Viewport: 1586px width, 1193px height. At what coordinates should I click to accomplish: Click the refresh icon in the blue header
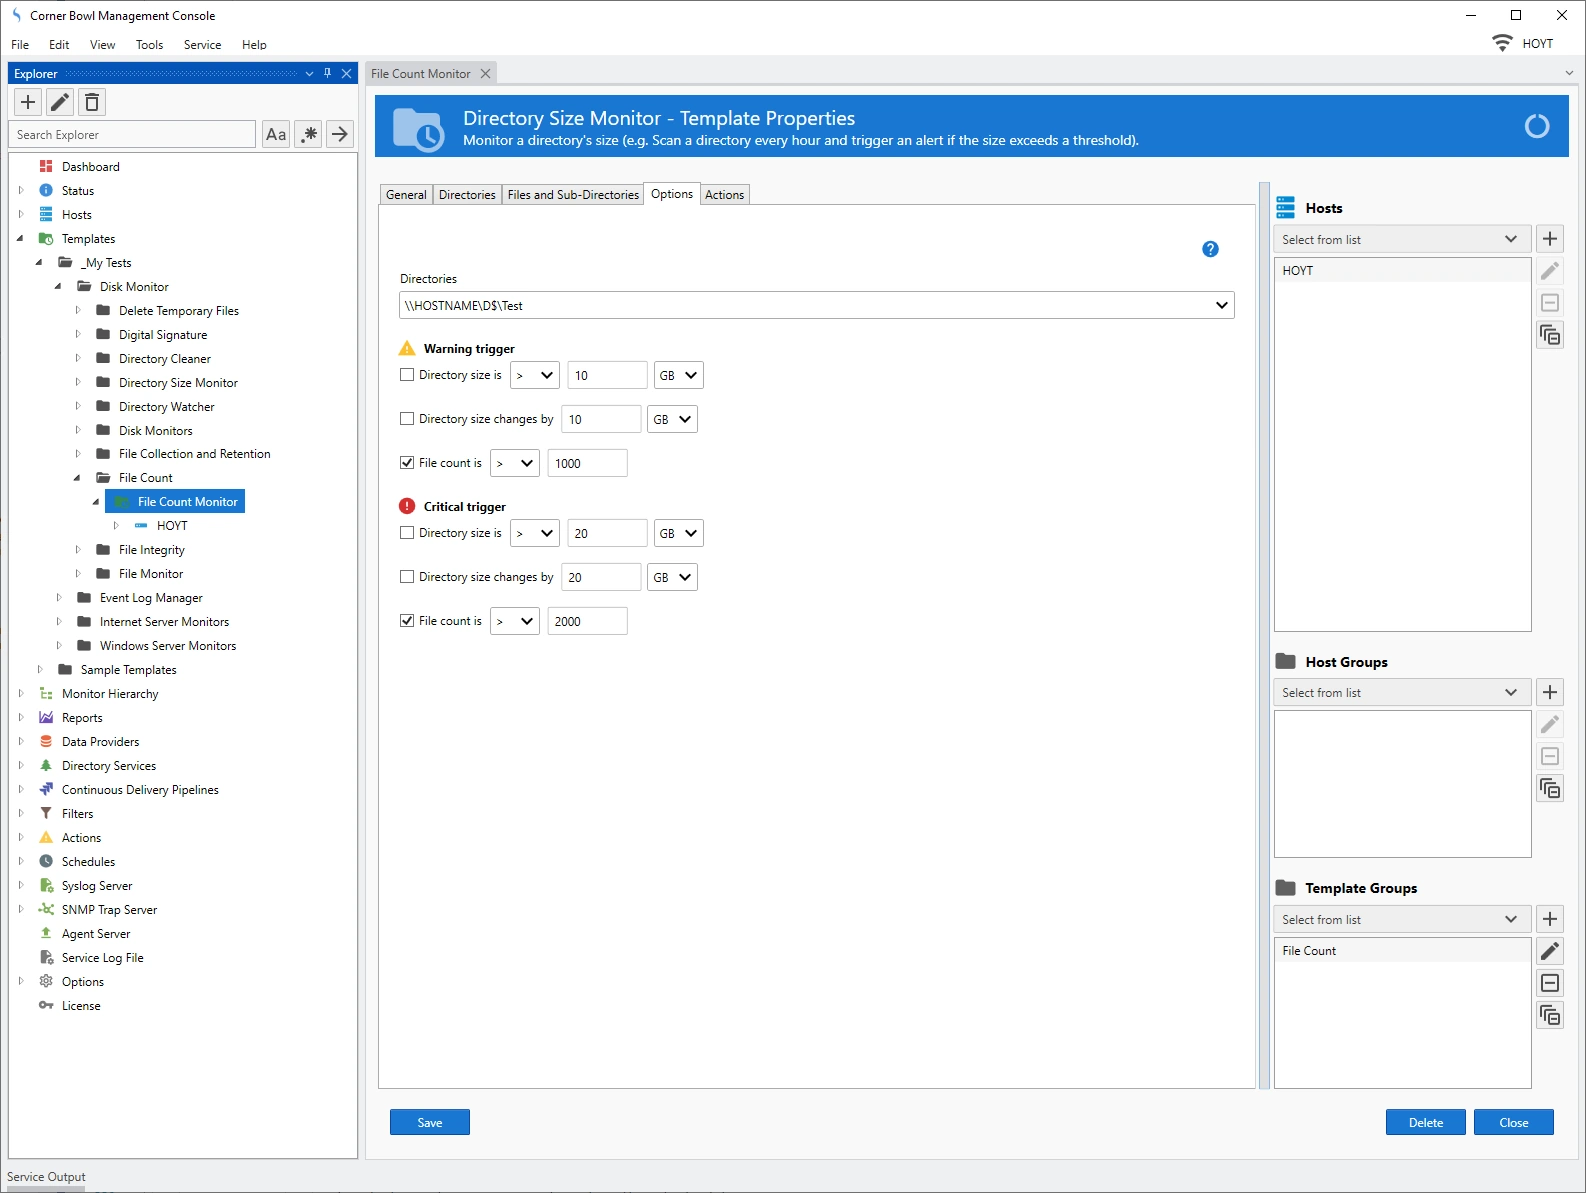(1536, 126)
